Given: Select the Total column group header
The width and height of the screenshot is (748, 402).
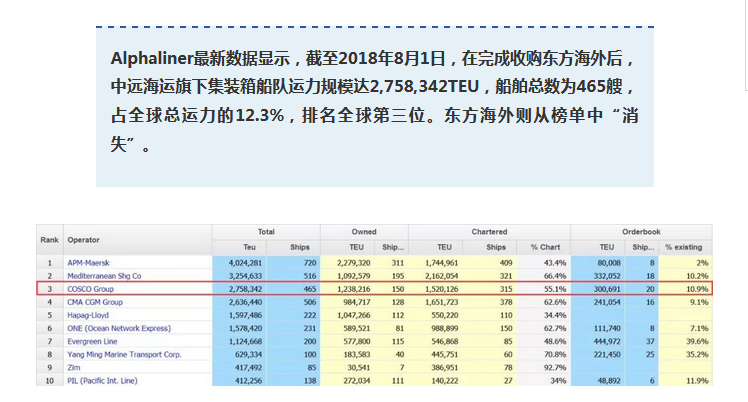Looking at the screenshot, I should [x=265, y=231].
